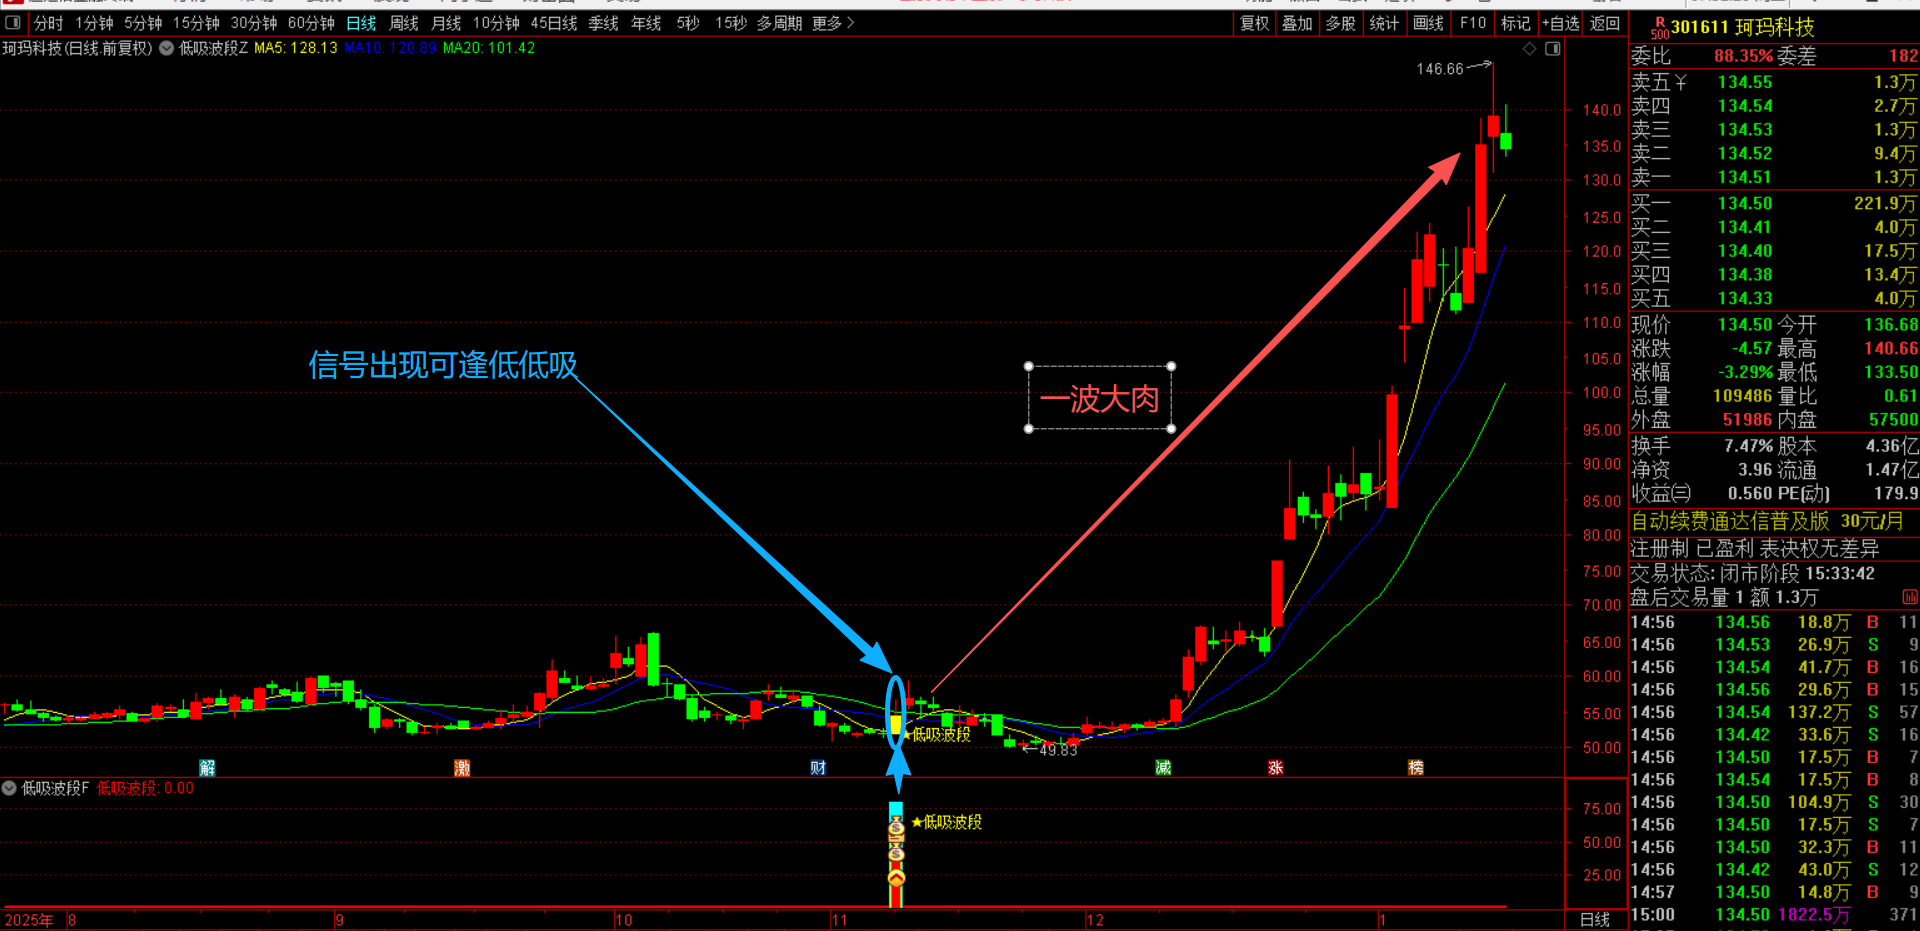Activate the 画线 drawing tool
The image size is (1920, 931).
[1428, 23]
